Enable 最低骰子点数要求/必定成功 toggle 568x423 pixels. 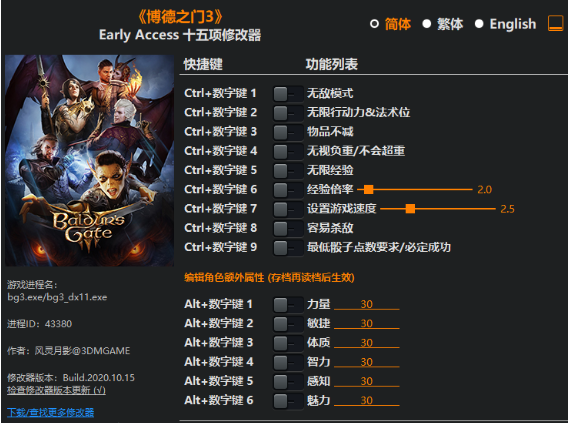click(x=288, y=248)
